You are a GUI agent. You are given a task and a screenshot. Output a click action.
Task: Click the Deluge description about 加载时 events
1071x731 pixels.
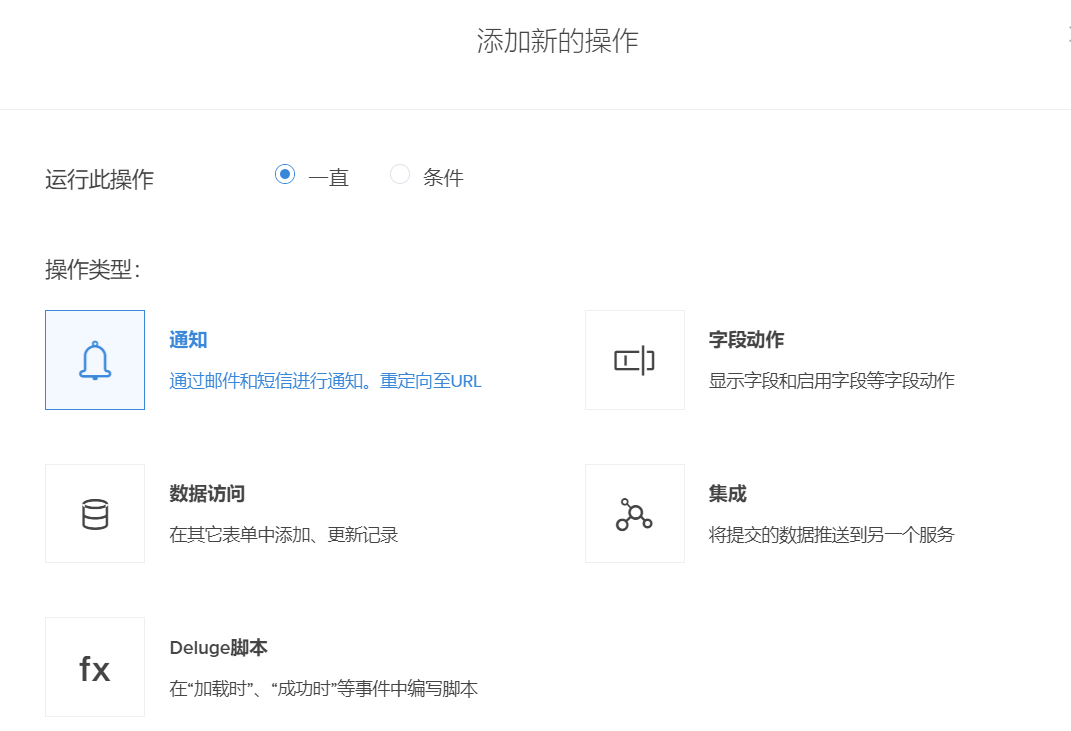pyautogui.click(x=323, y=689)
